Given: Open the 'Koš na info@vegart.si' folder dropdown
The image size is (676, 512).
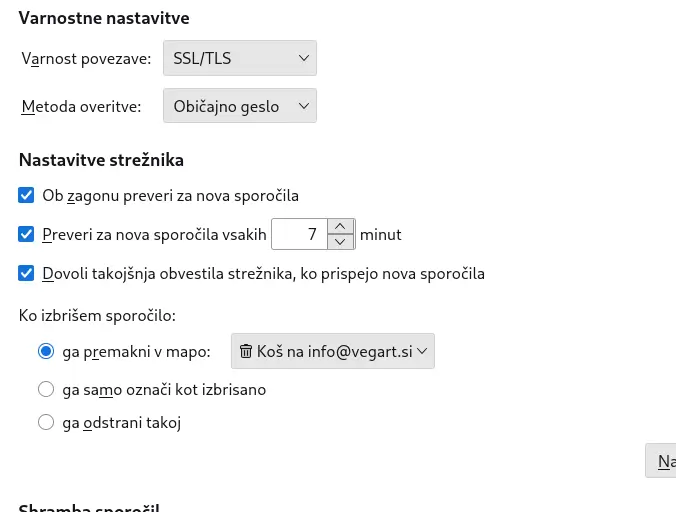Looking at the screenshot, I should pos(333,351).
